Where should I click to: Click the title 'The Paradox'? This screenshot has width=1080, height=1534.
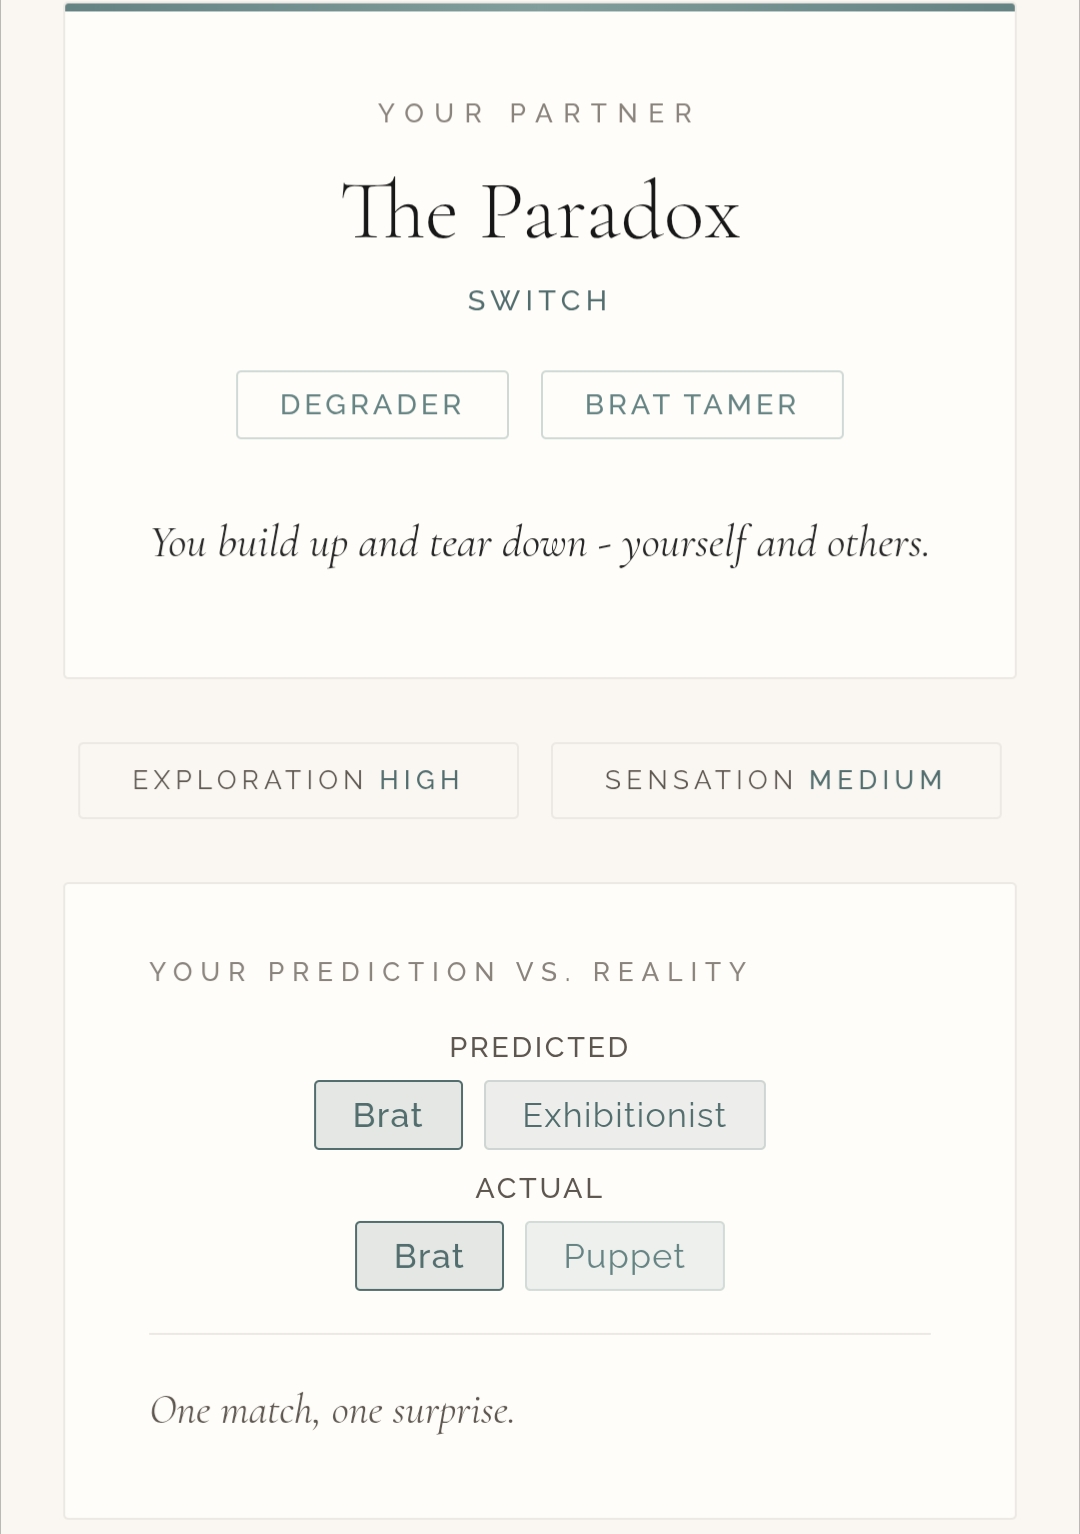tap(540, 212)
